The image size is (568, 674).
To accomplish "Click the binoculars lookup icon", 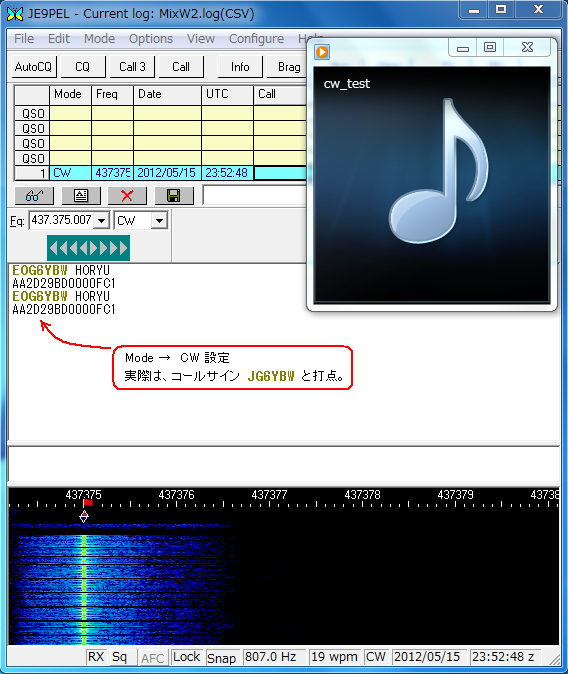I will click(x=34, y=196).
